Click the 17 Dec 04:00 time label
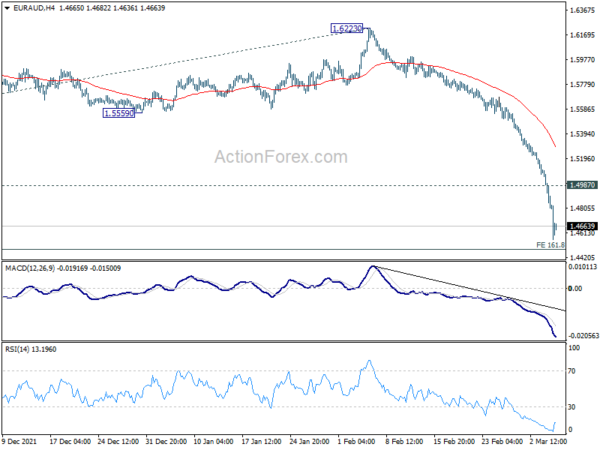The width and height of the screenshot is (600, 450). pos(70,441)
